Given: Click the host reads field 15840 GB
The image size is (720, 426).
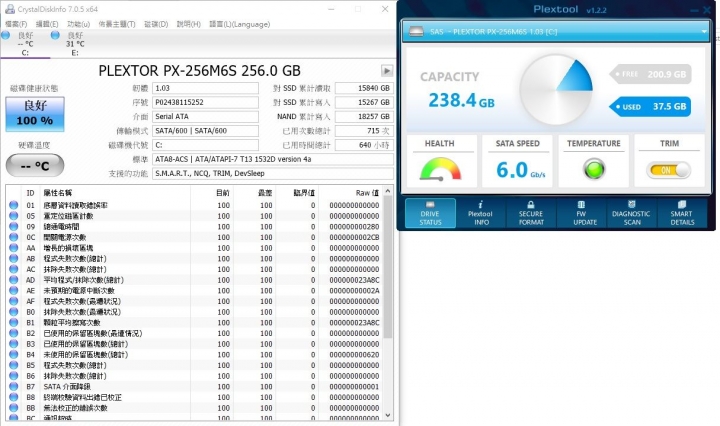Looking at the screenshot, I should (364, 88).
